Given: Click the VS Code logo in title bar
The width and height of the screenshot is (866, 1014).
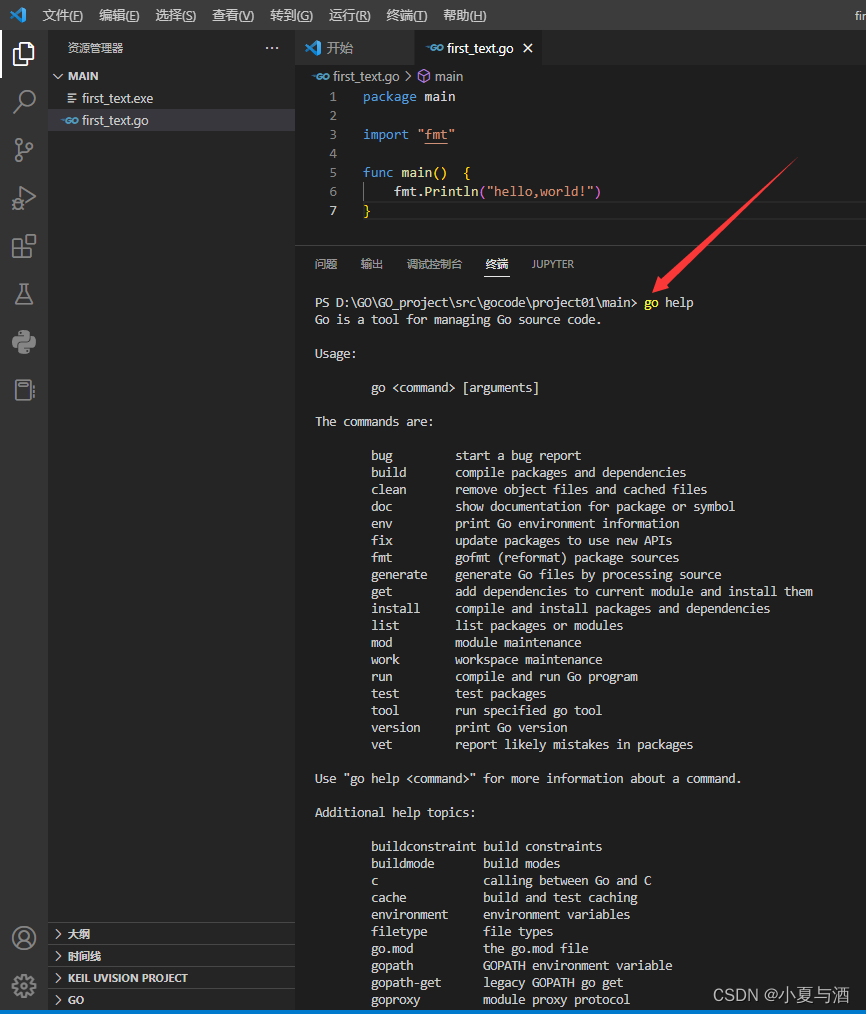Looking at the screenshot, I should click(x=18, y=15).
